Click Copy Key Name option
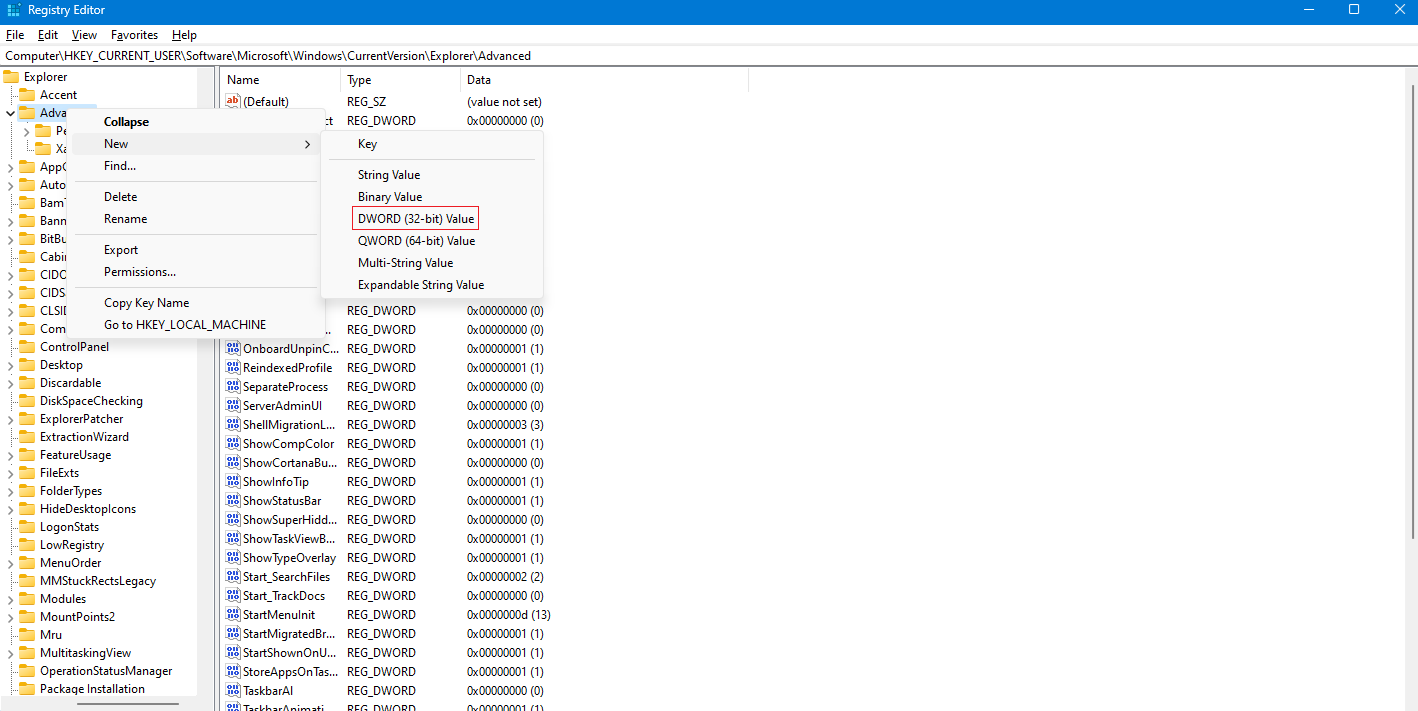This screenshot has height=711, width=1418. pos(146,303)
